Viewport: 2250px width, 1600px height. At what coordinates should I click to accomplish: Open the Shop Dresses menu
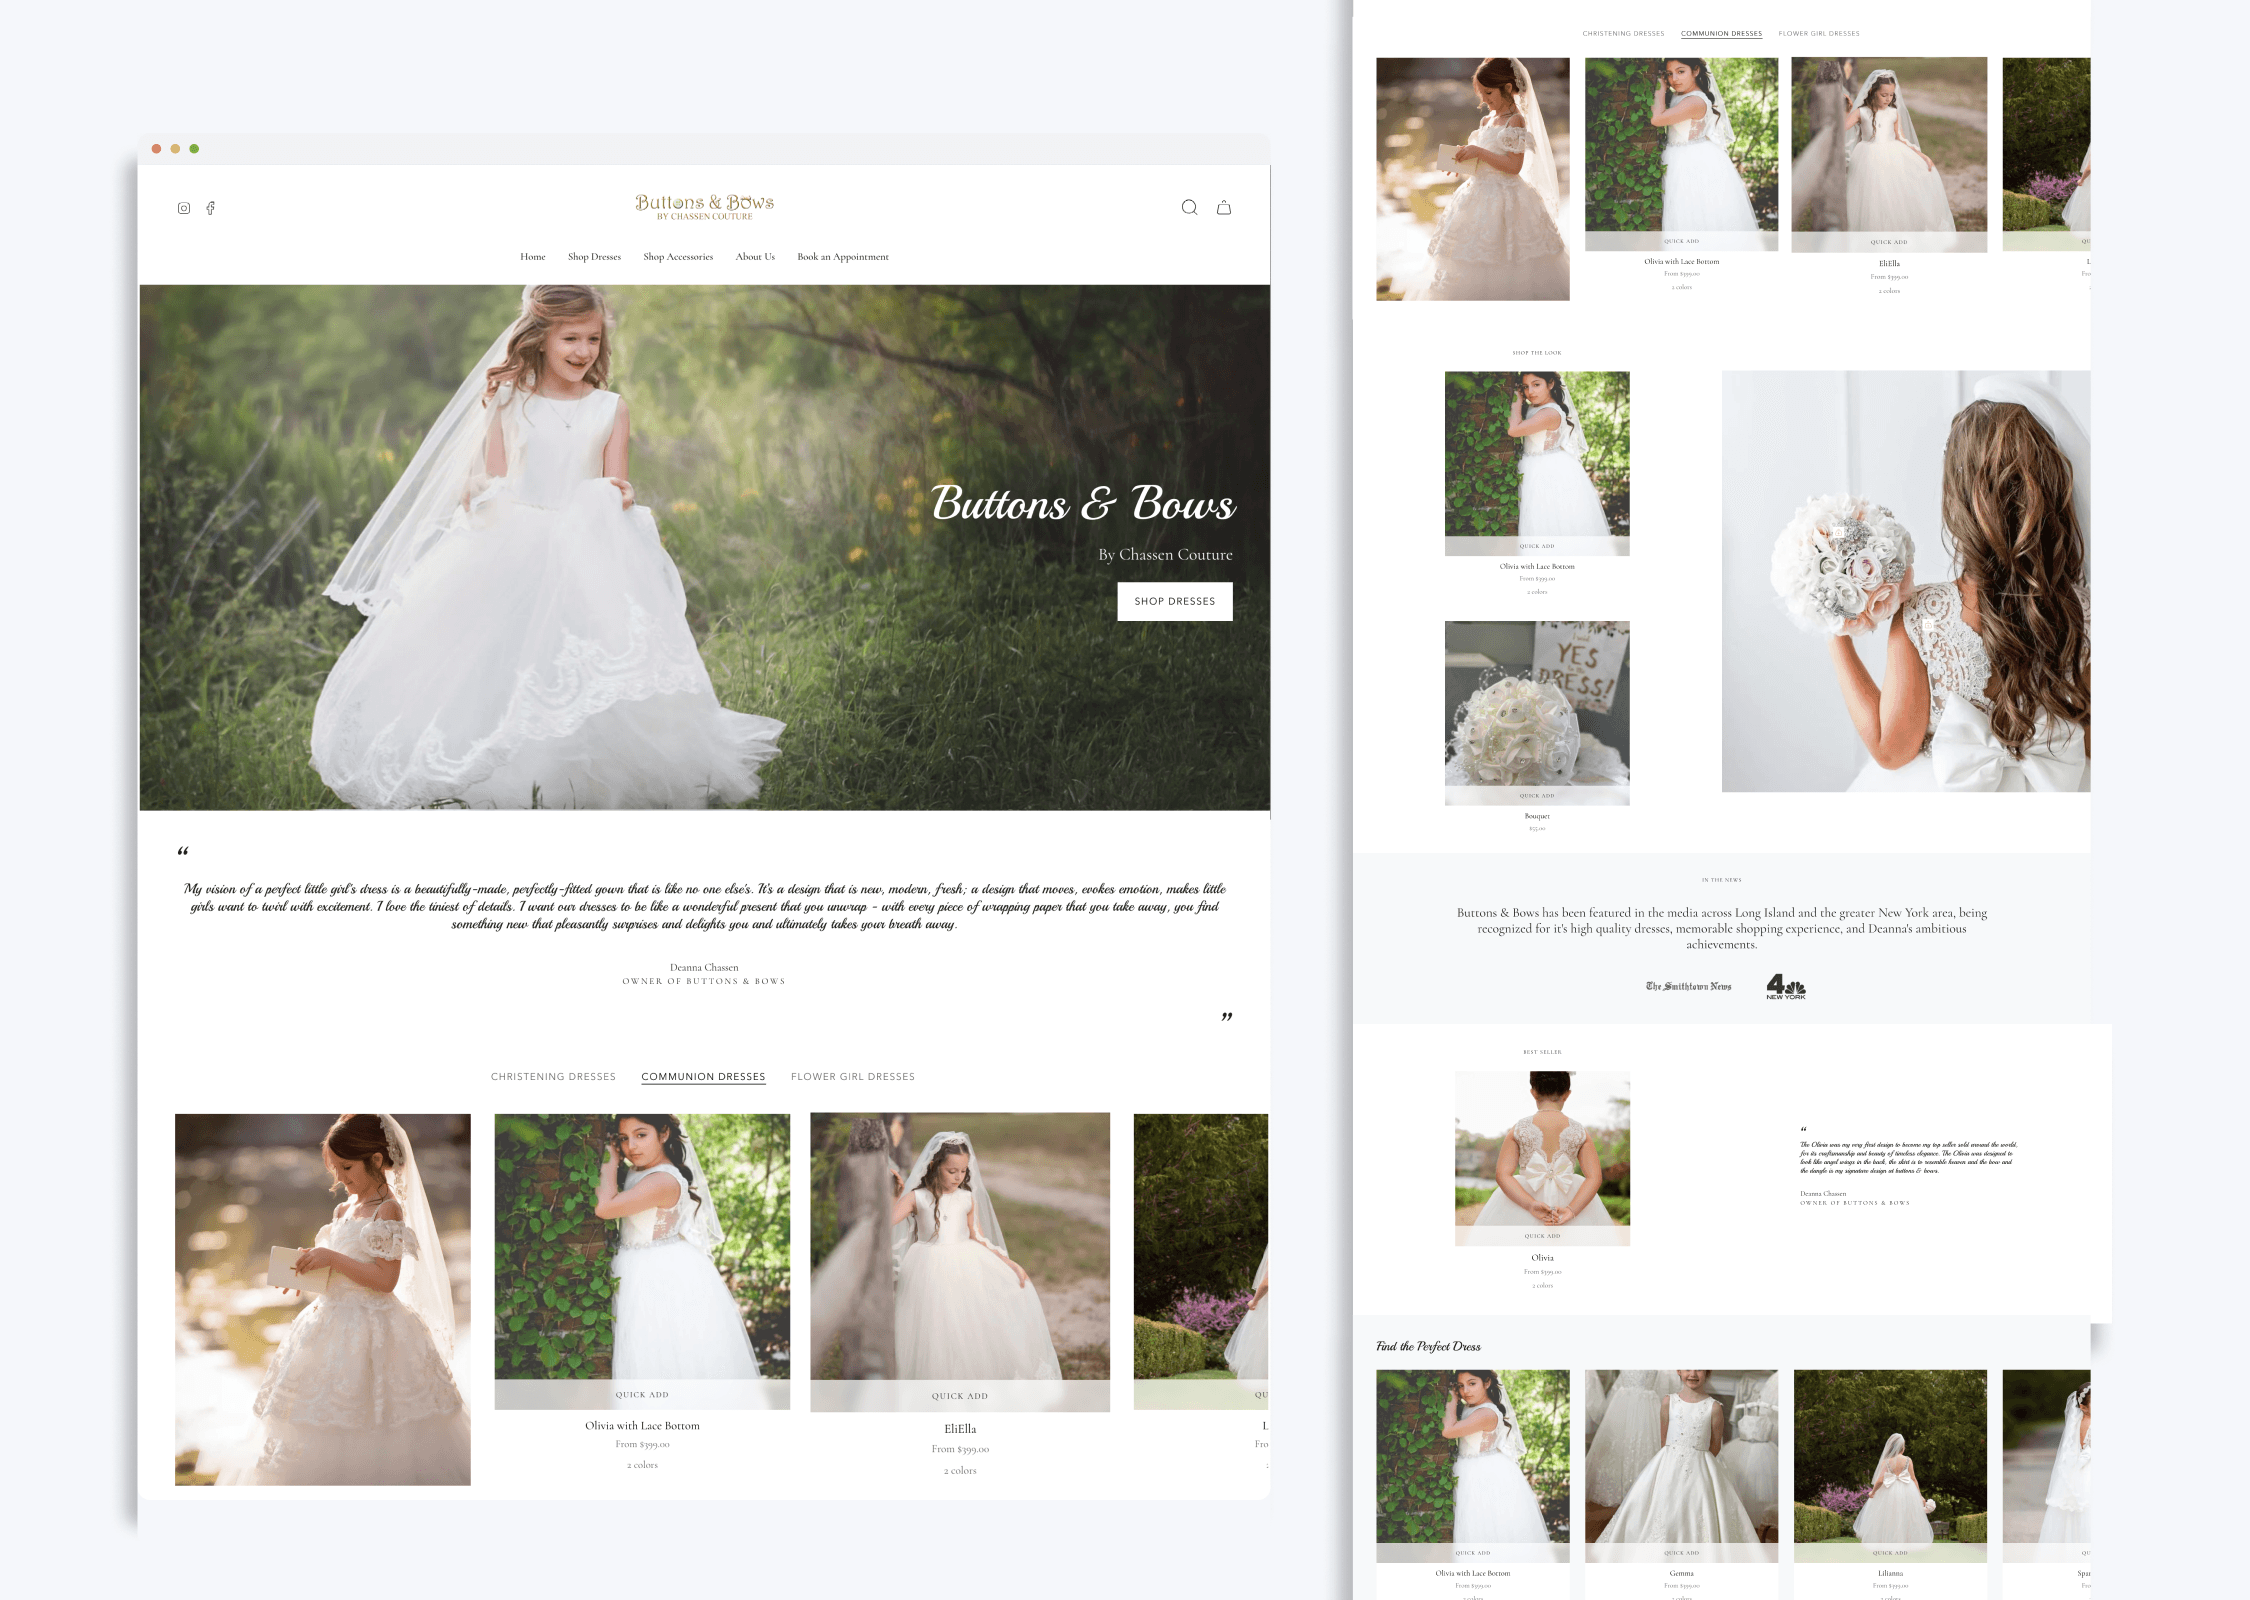pos(594,257)
